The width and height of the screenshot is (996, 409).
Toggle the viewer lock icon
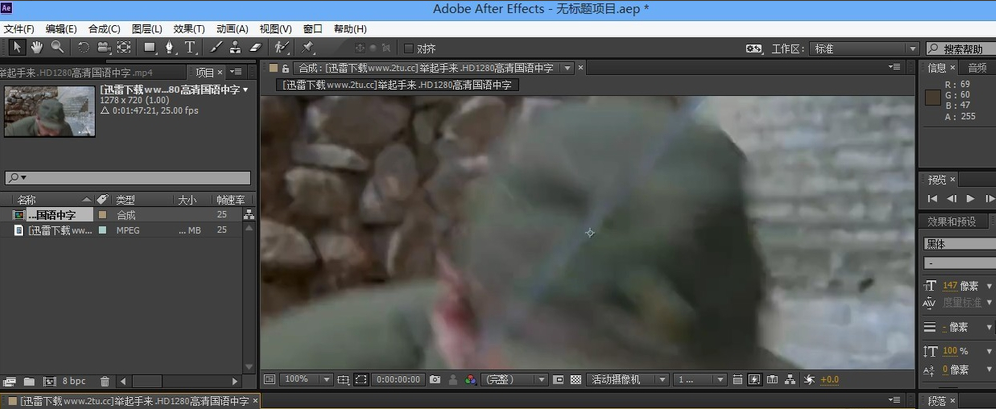click(x=286, y=68)
